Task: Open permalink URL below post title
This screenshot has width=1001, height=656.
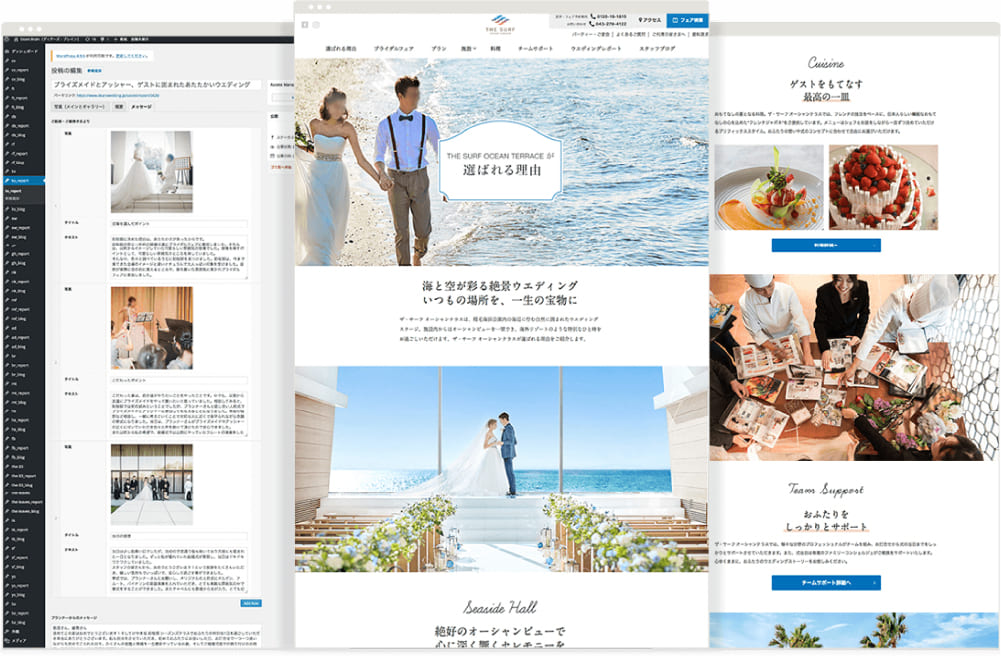Action: point(118,95)
